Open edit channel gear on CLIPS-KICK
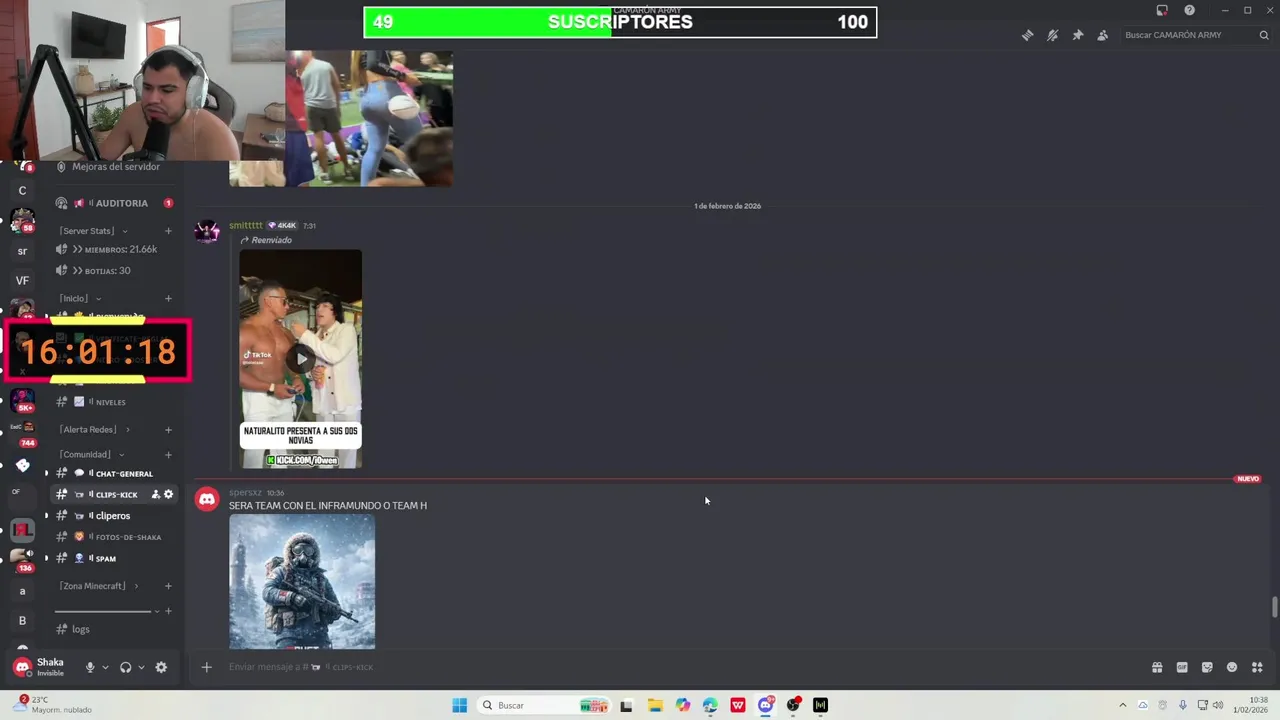This screenshot has width=1280, height=720. click(168, 494)
